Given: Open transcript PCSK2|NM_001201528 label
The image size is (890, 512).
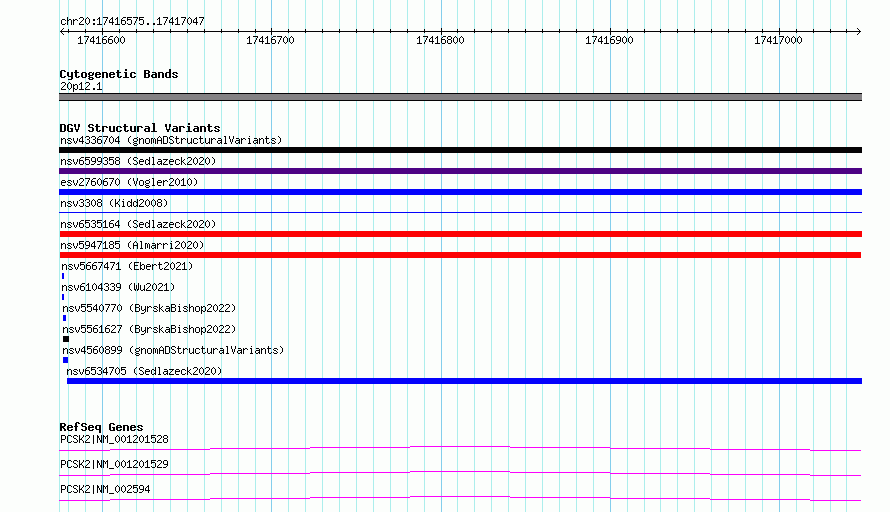Looking at the screenshot, I should point(114,439).
